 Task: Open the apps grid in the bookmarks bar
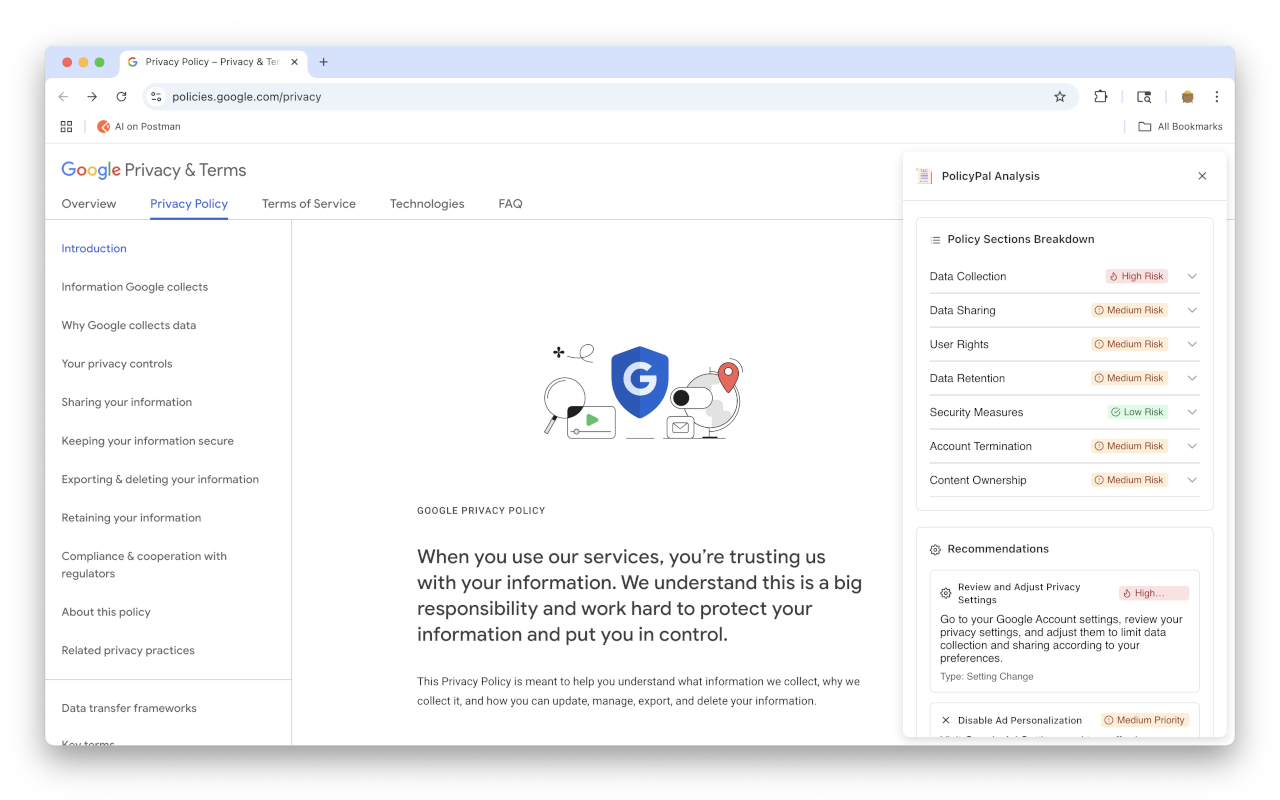coord(67,127)
